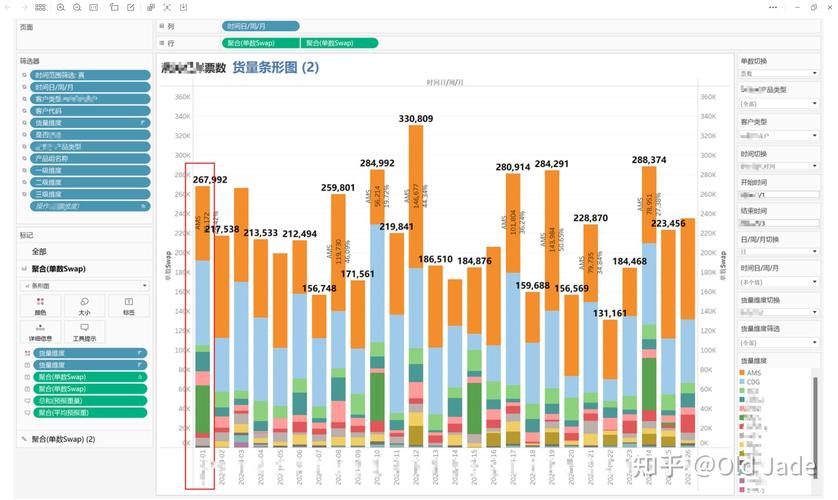Image resolution: width=838 pixels, height=500 pixels.
Task: Click the AMS orange legend swatch
Action: (x=742, y=373)
